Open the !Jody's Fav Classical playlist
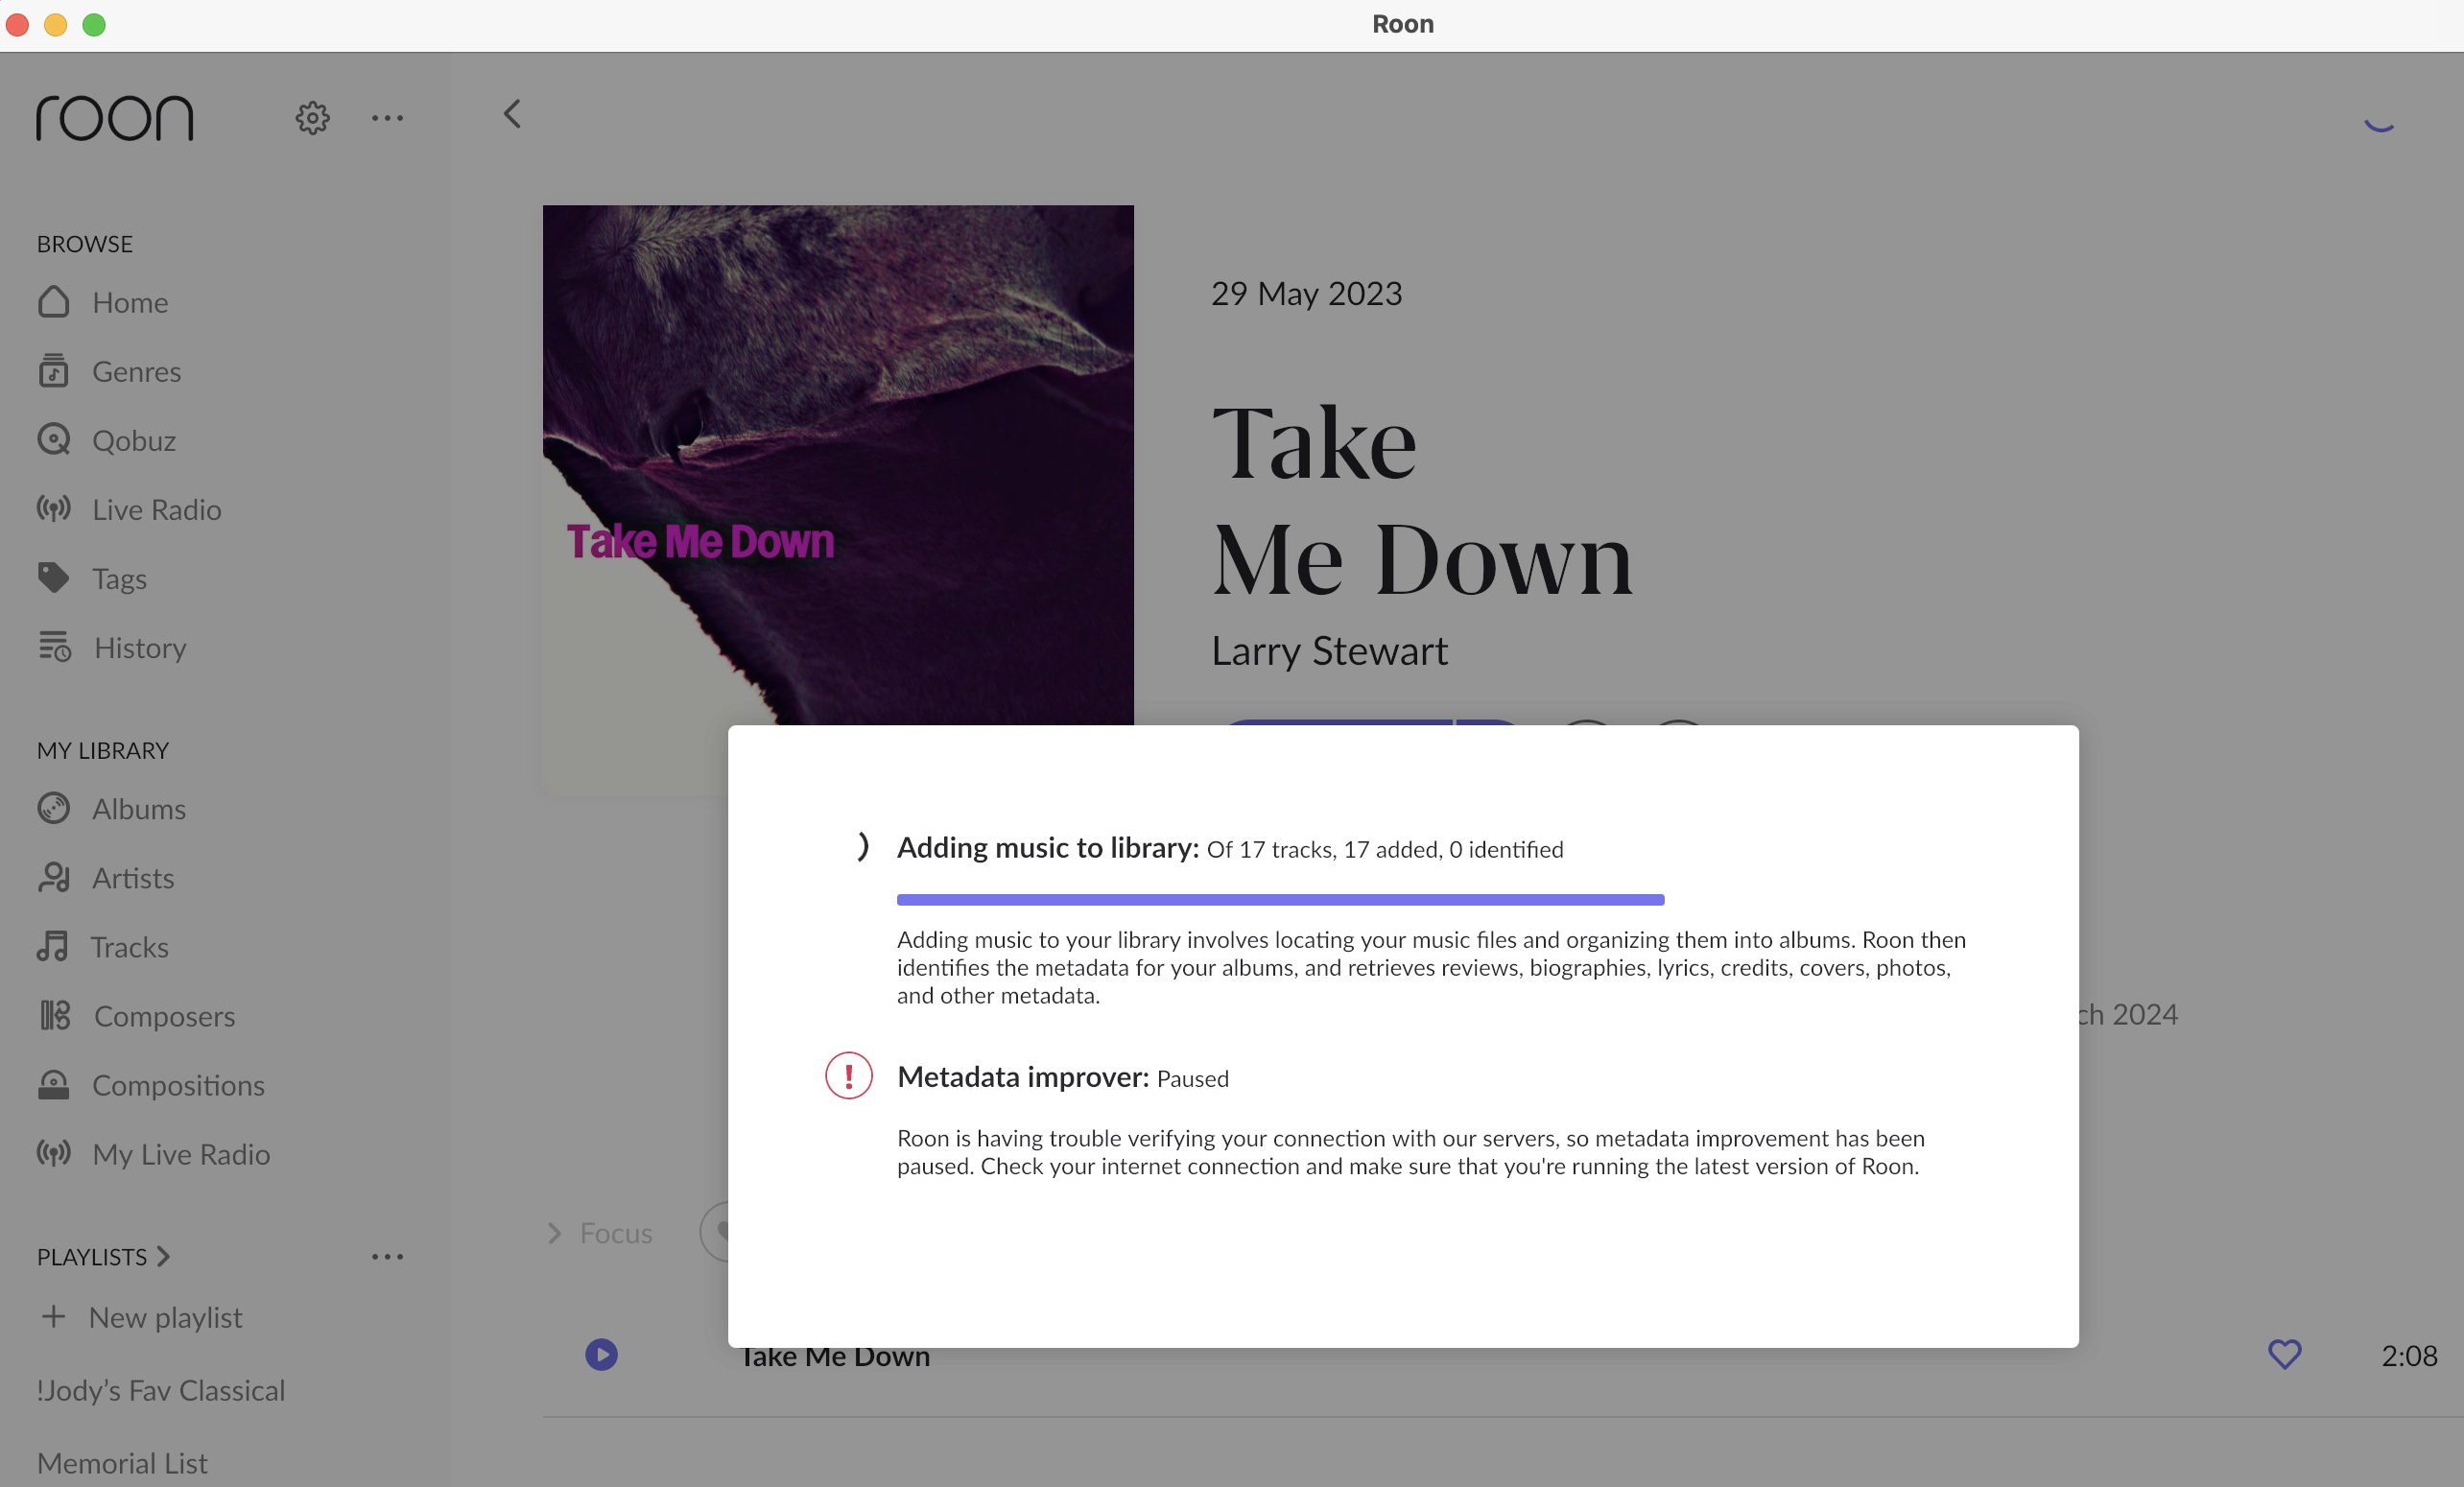Image resolution: width=2464 pixels, height=1487 pixels. [x=161, y=1390]
